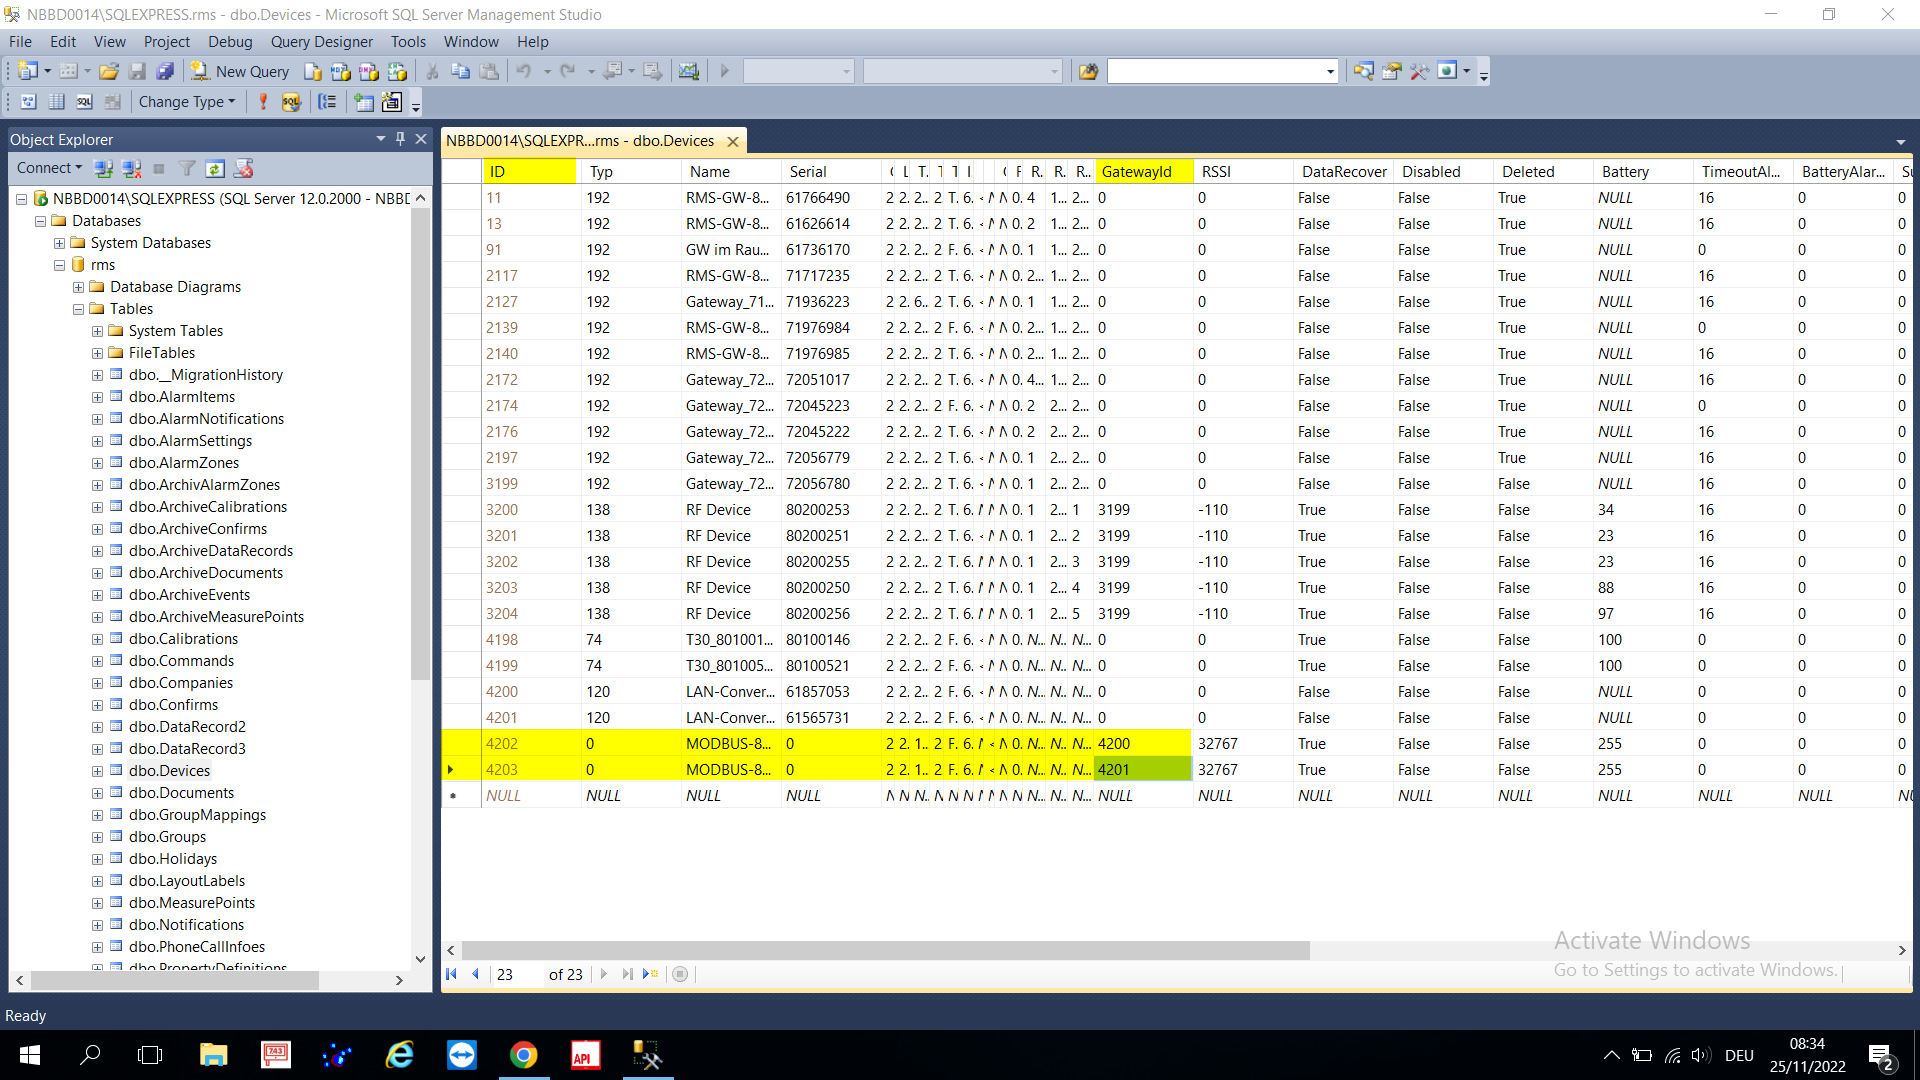Expand the Database Diagrams node

click(x=78, y=287)
